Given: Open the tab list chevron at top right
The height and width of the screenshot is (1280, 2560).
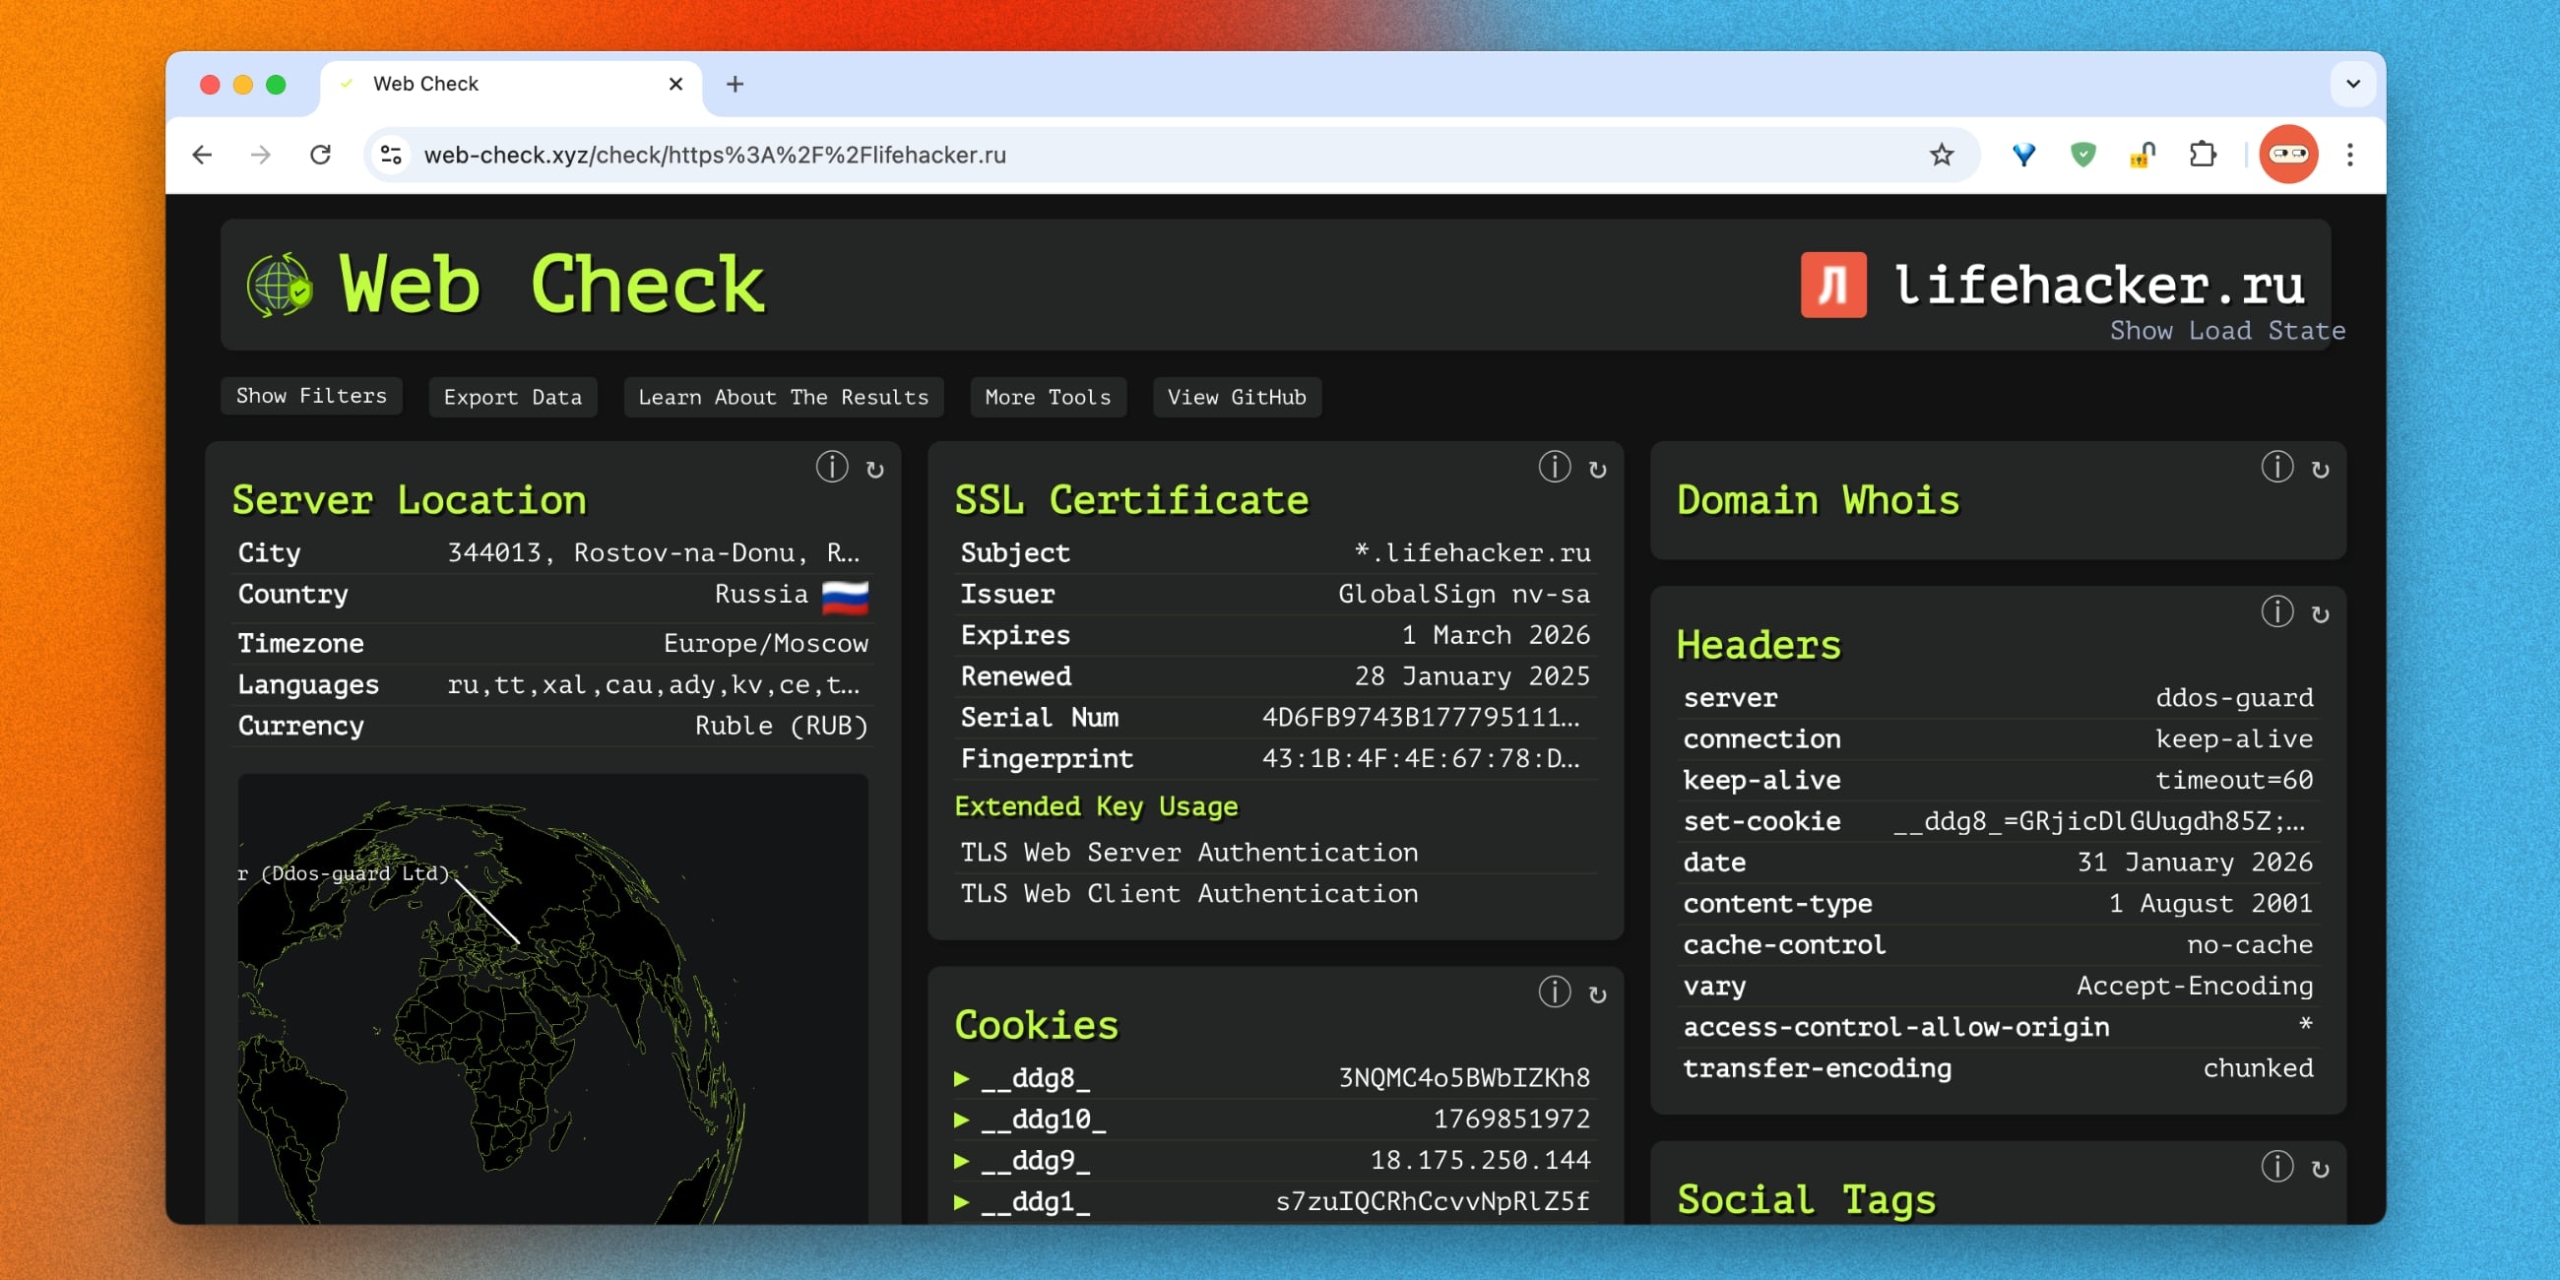Looking at the screenshot, I should (x=2355, y=84).
